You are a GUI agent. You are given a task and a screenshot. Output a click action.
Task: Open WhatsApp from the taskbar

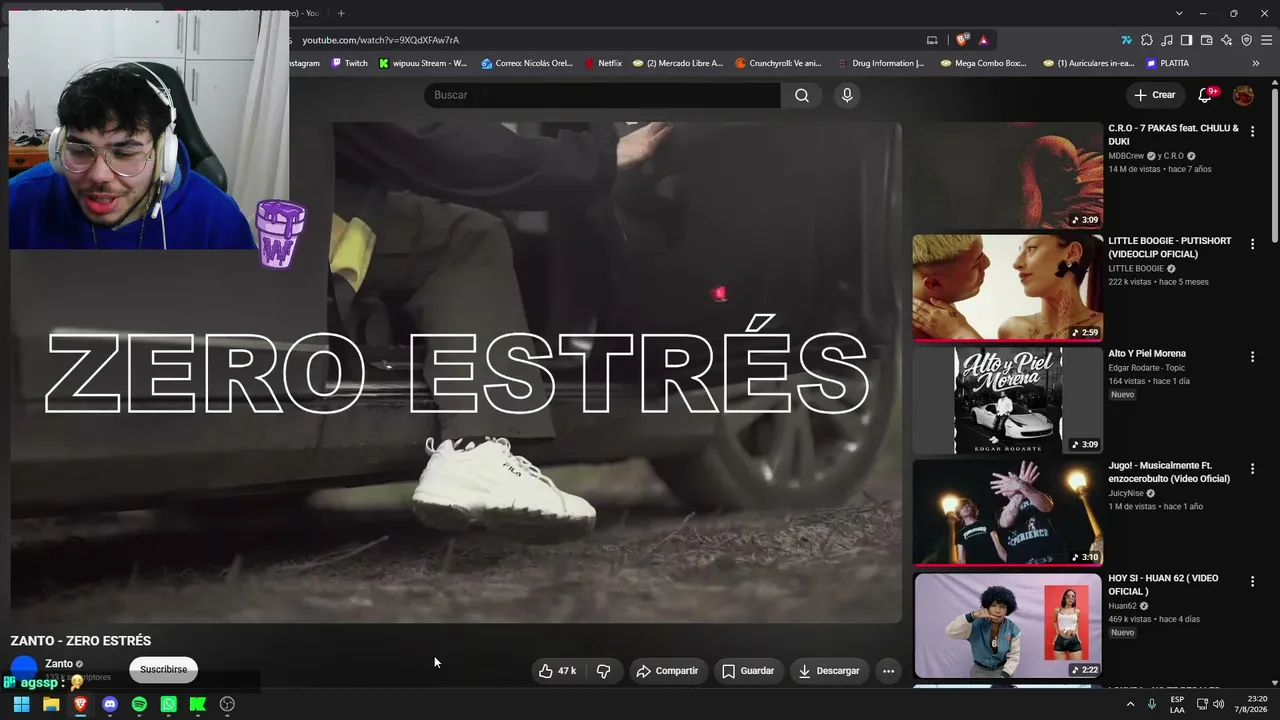[169, 704]
